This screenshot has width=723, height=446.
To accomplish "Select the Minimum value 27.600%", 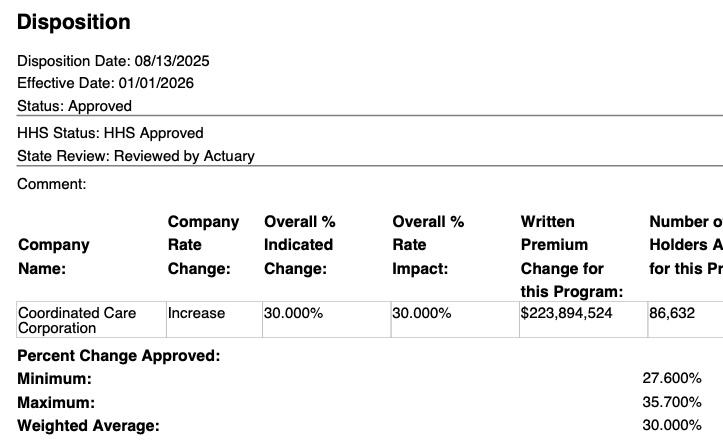I will click(671, 379).
